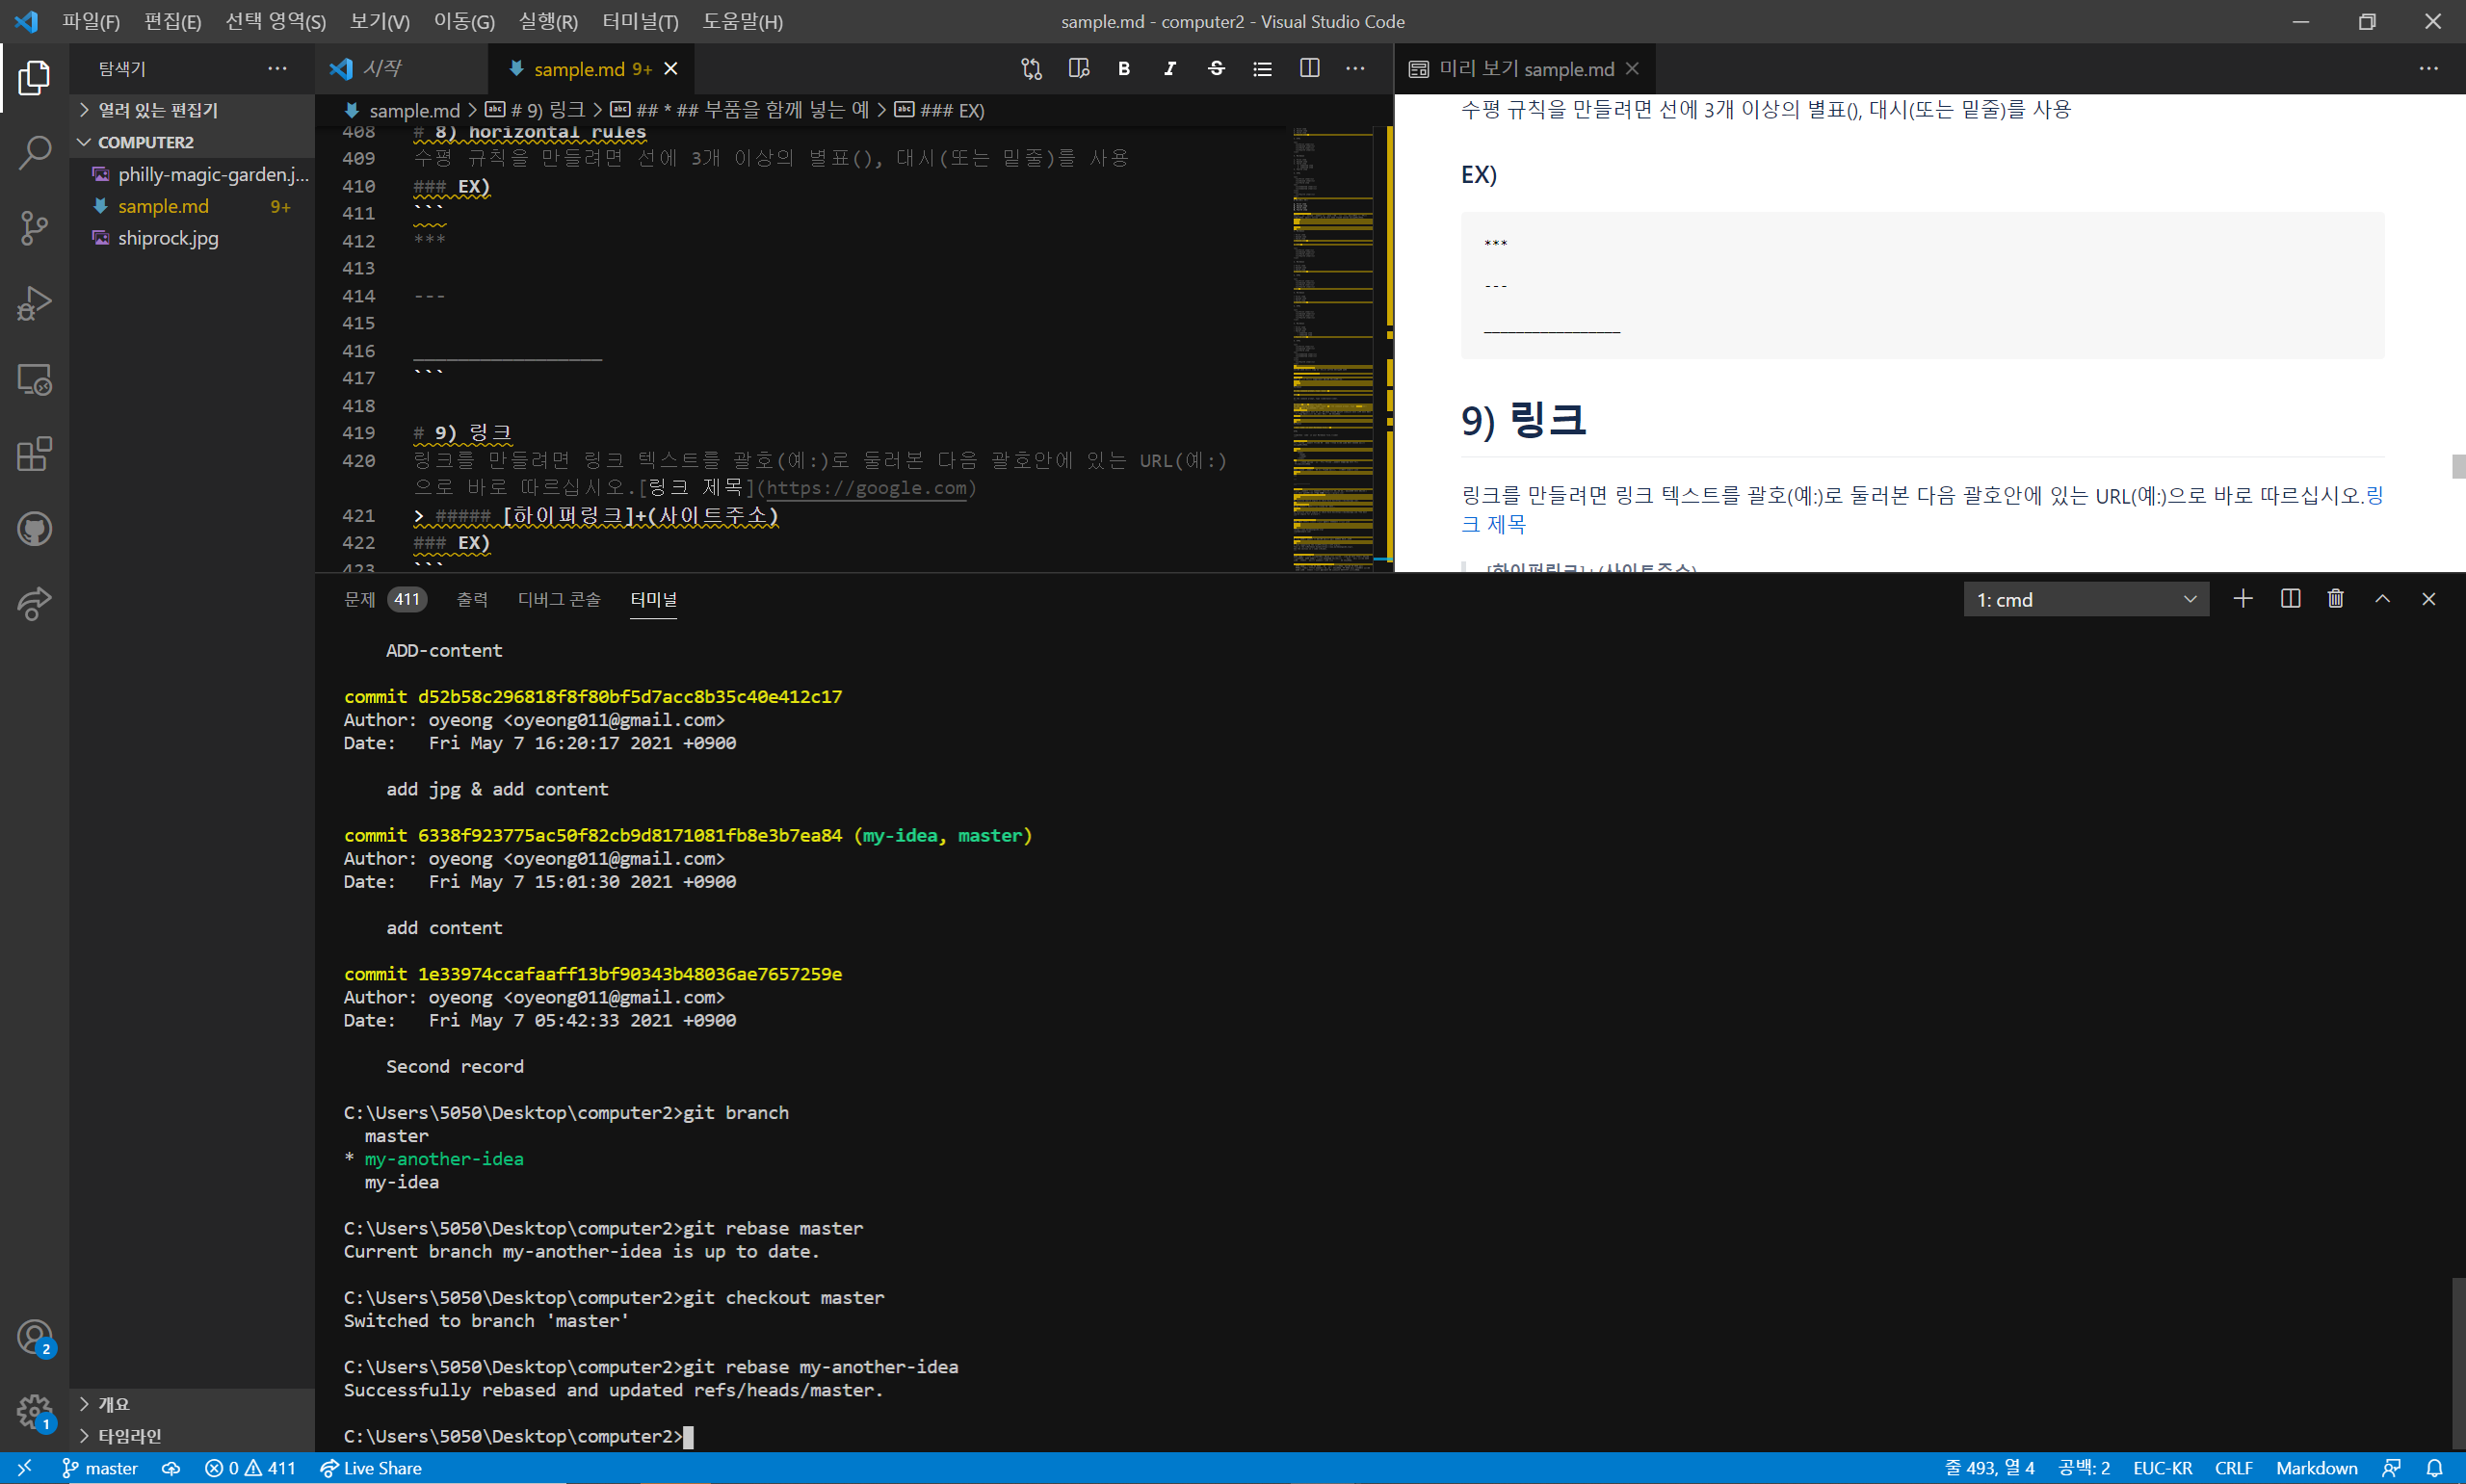Toggle bold formatting in editor toolbar
This screenshot has width=2466, height=1484.
point(1124,69)
